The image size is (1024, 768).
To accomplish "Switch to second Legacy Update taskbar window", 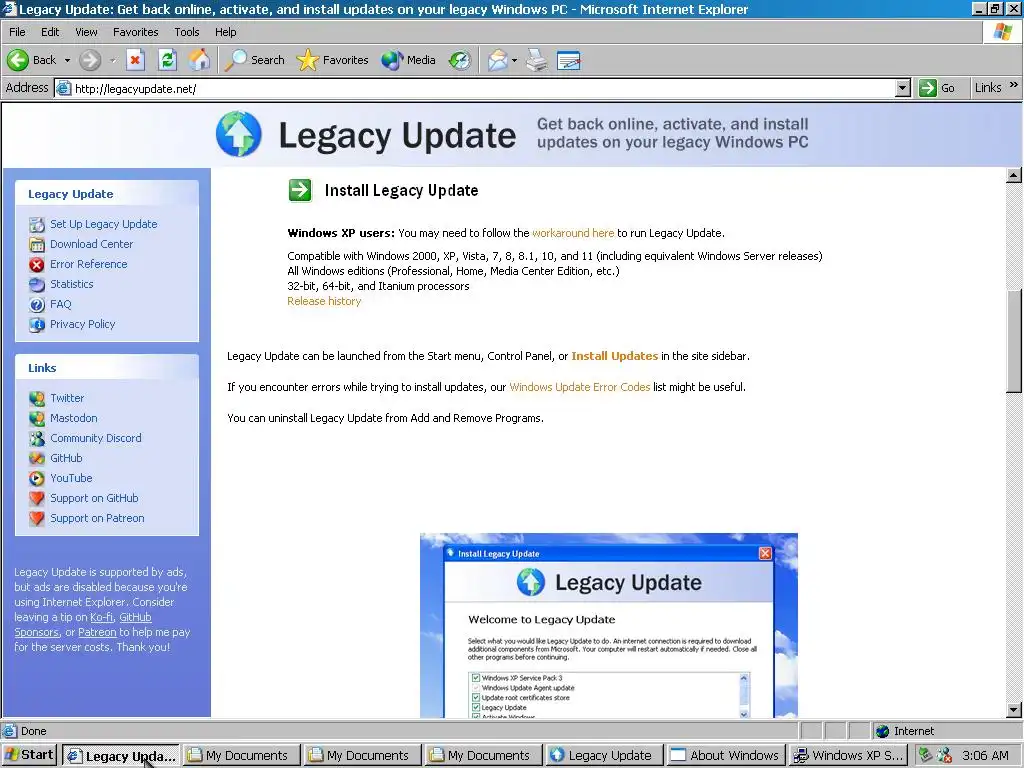I will point(603,756).
